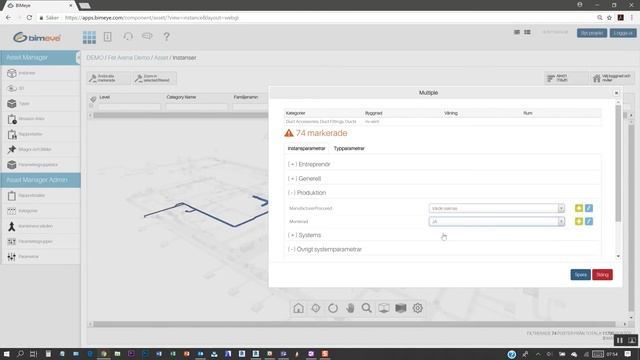Click the Category Name column filter field
This screenshot has width=640, height=360.
[197, 107]
